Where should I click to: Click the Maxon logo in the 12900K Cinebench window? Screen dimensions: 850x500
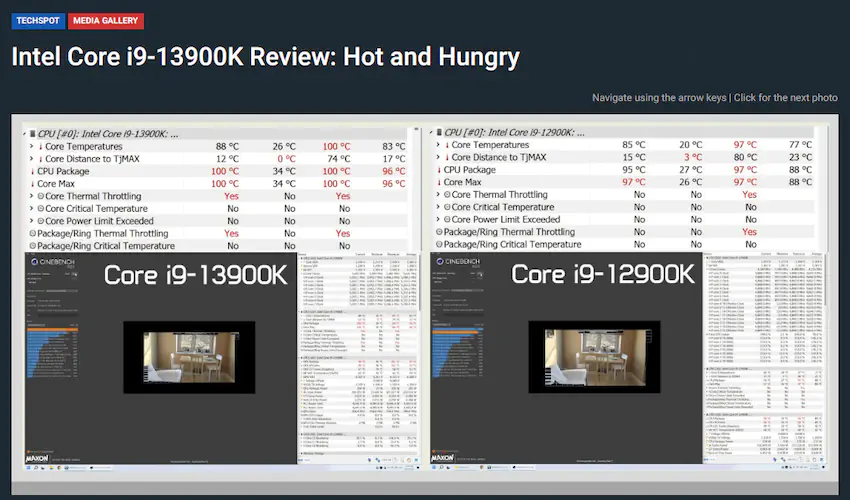click(443, 458)
